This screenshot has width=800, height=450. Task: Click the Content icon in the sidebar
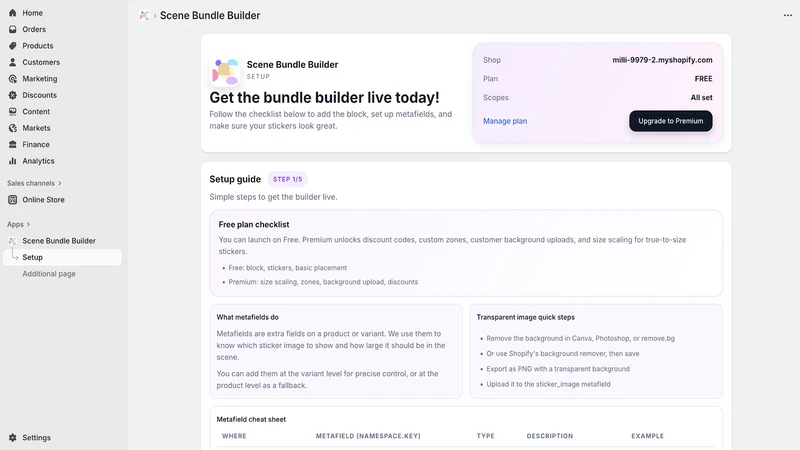click(13, 111)
